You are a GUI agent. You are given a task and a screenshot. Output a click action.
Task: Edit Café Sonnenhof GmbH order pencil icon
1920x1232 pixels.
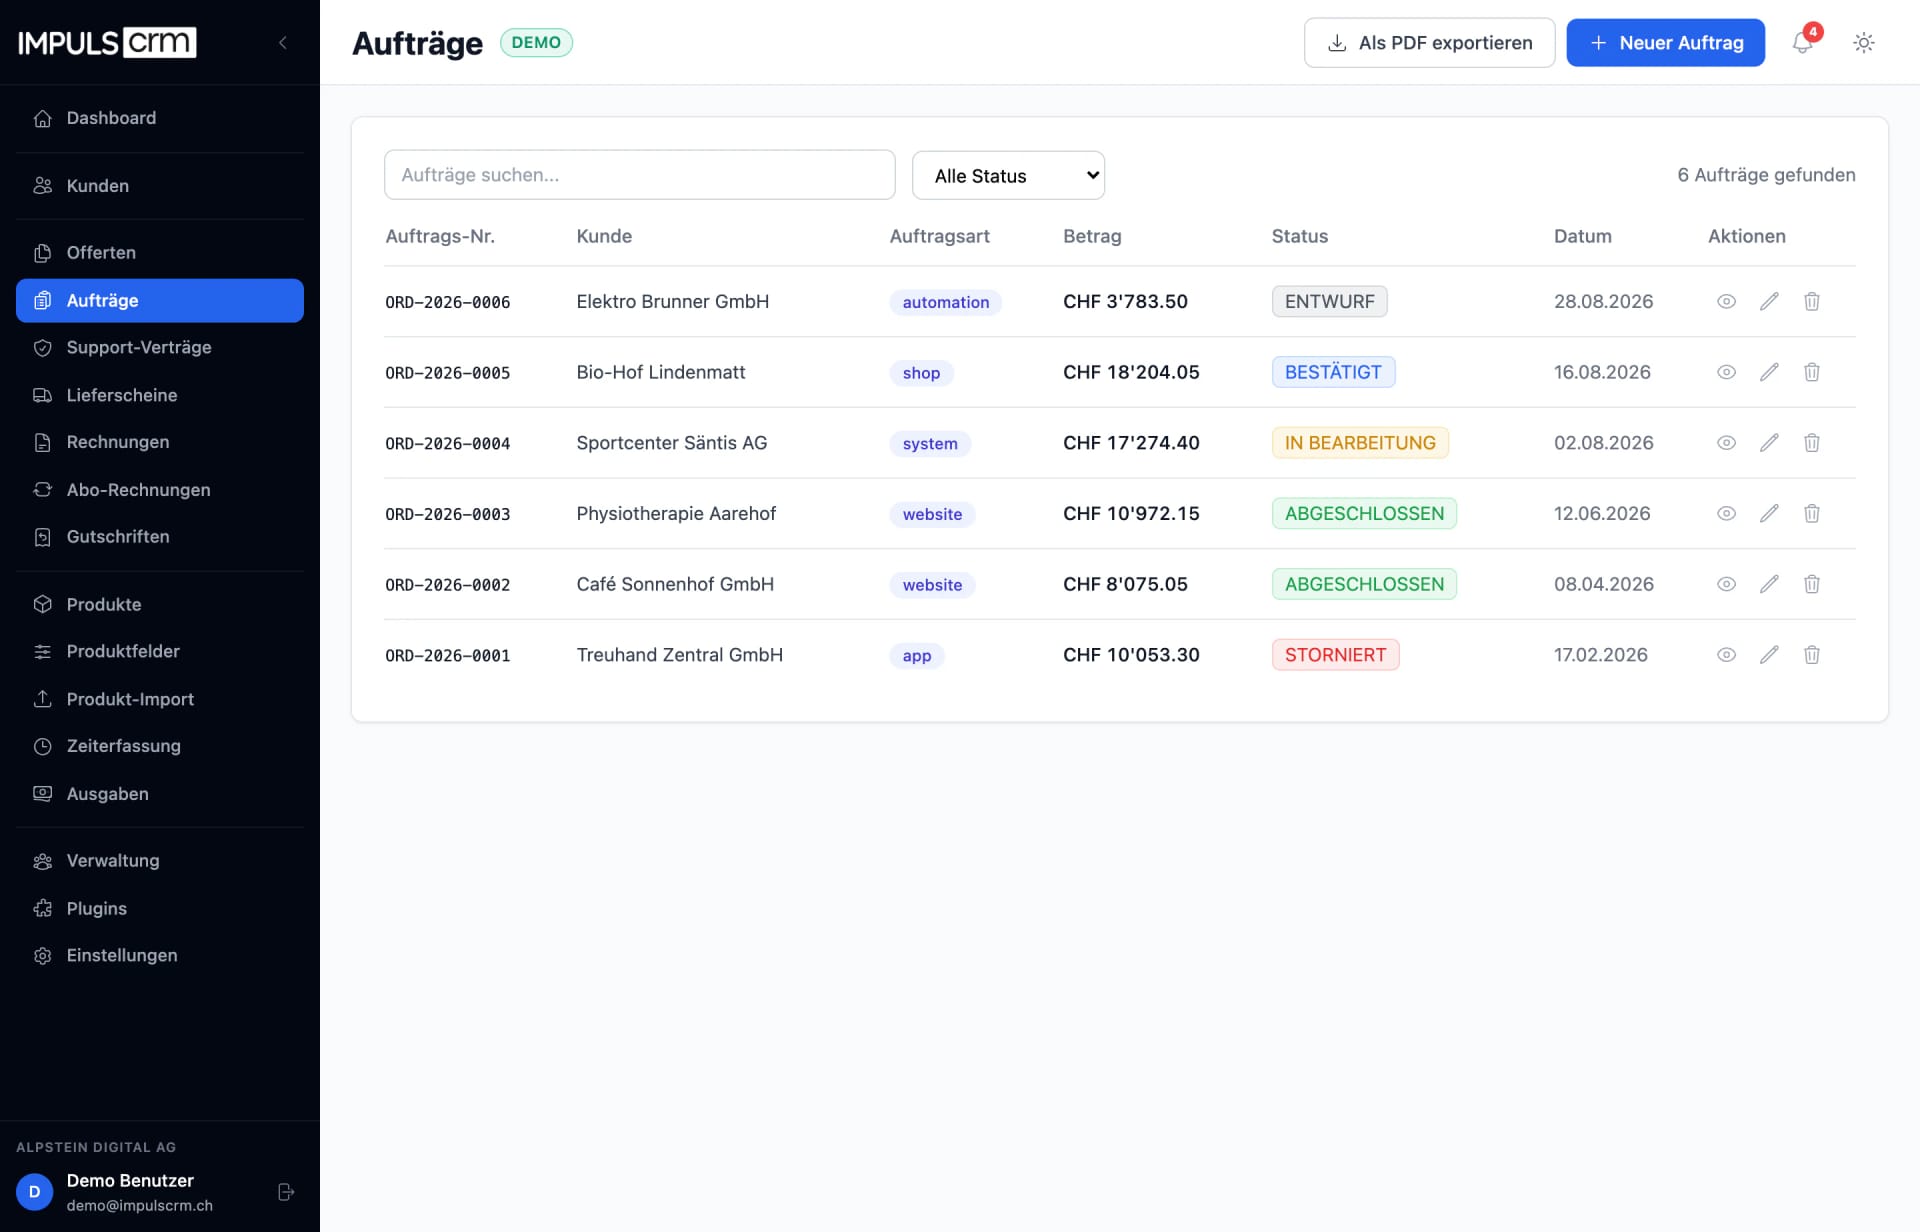coord(1769,584)
